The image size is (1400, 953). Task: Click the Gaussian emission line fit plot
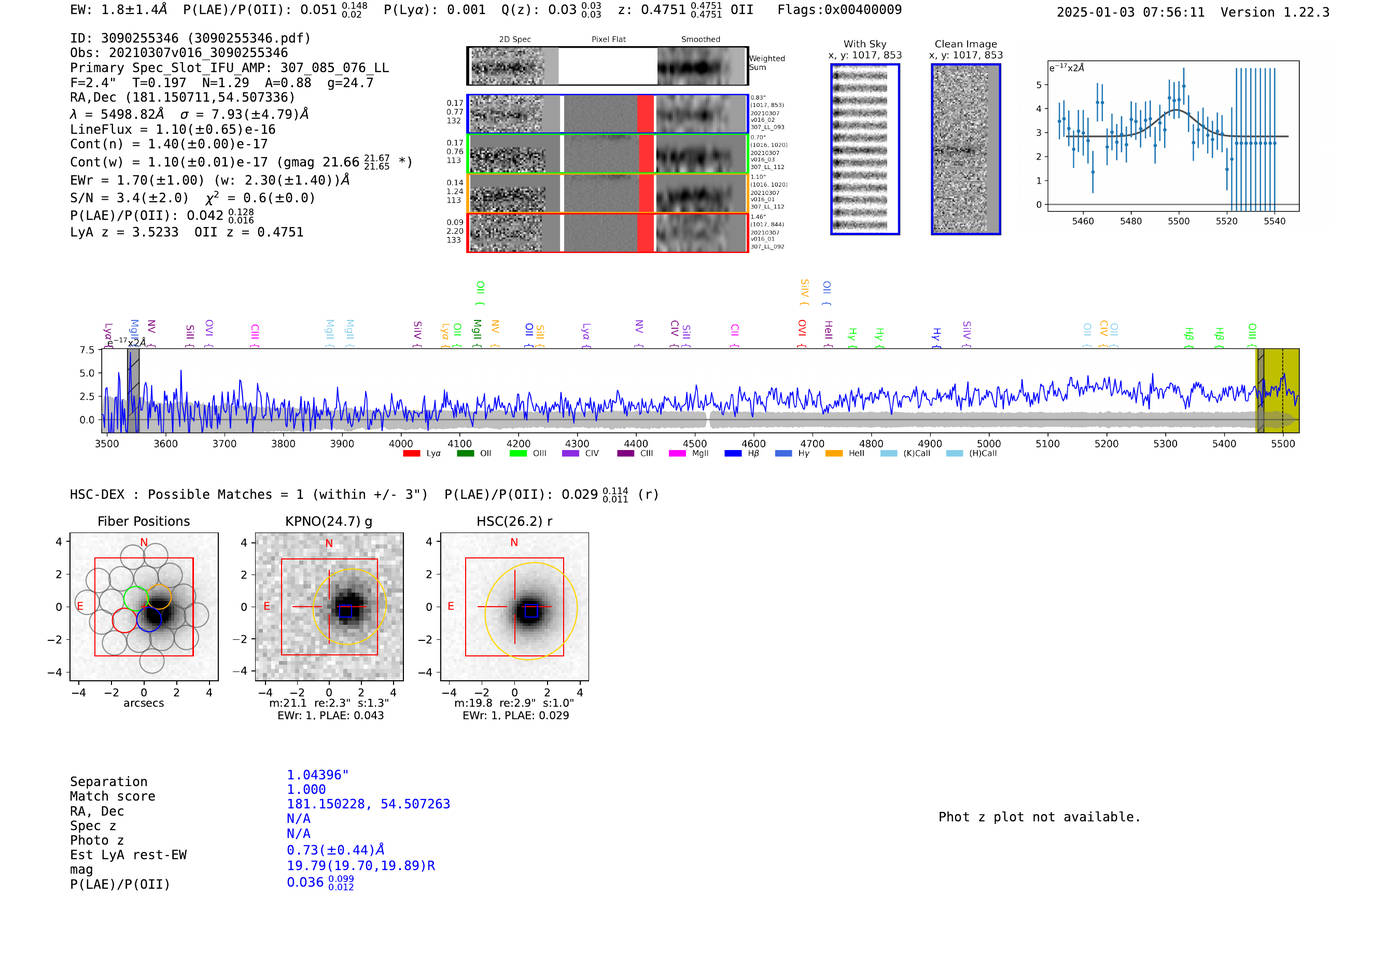click(x=1172, y=137)
